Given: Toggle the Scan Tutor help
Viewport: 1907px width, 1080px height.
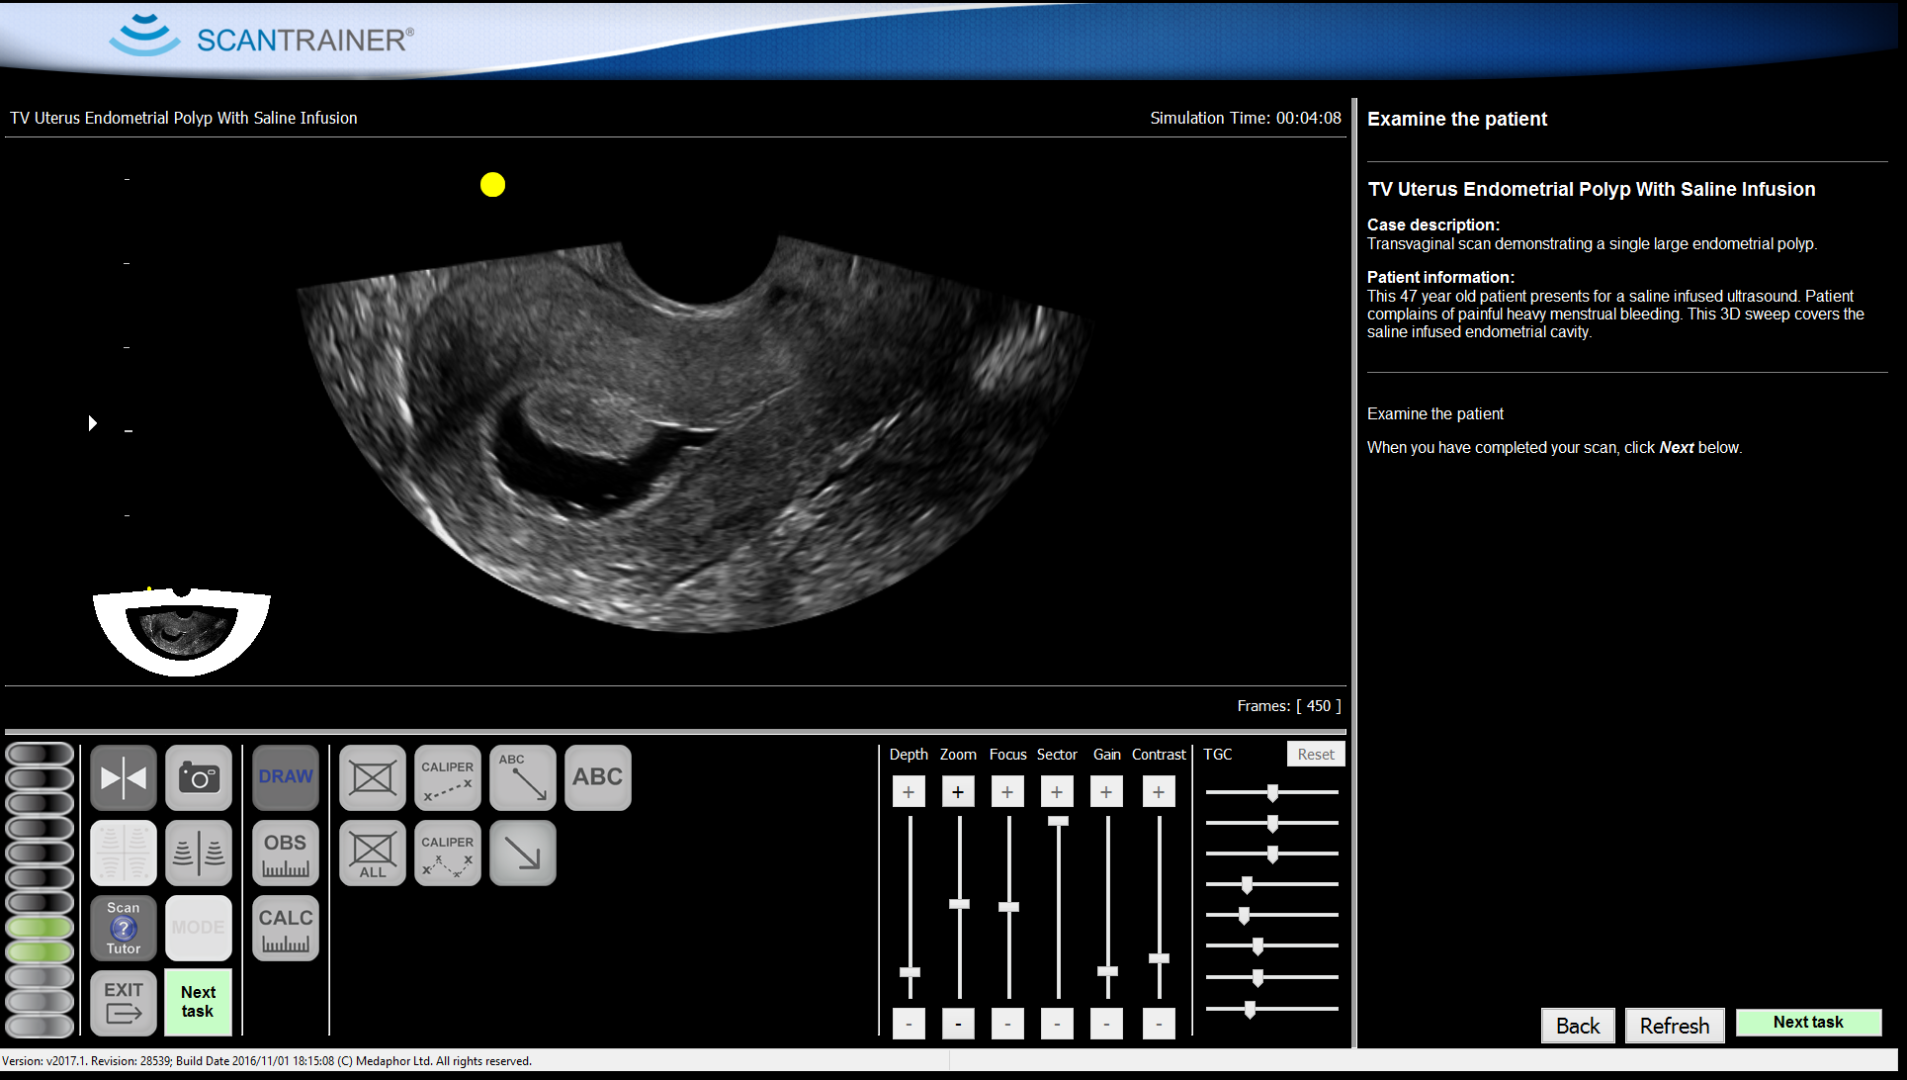Looking at the screenshot, I should click(x=123, y=928).
